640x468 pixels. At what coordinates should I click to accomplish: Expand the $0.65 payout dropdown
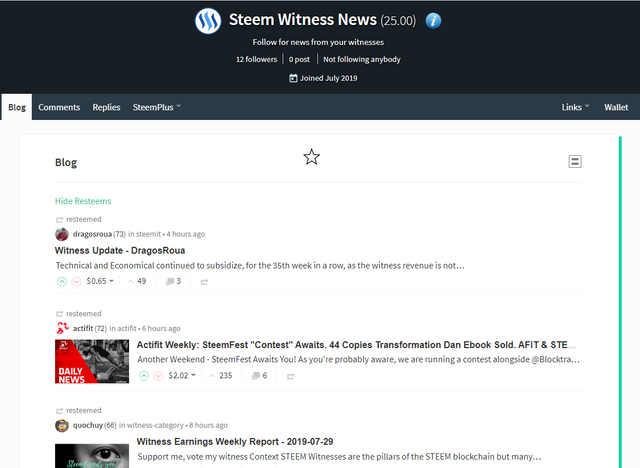100,281
